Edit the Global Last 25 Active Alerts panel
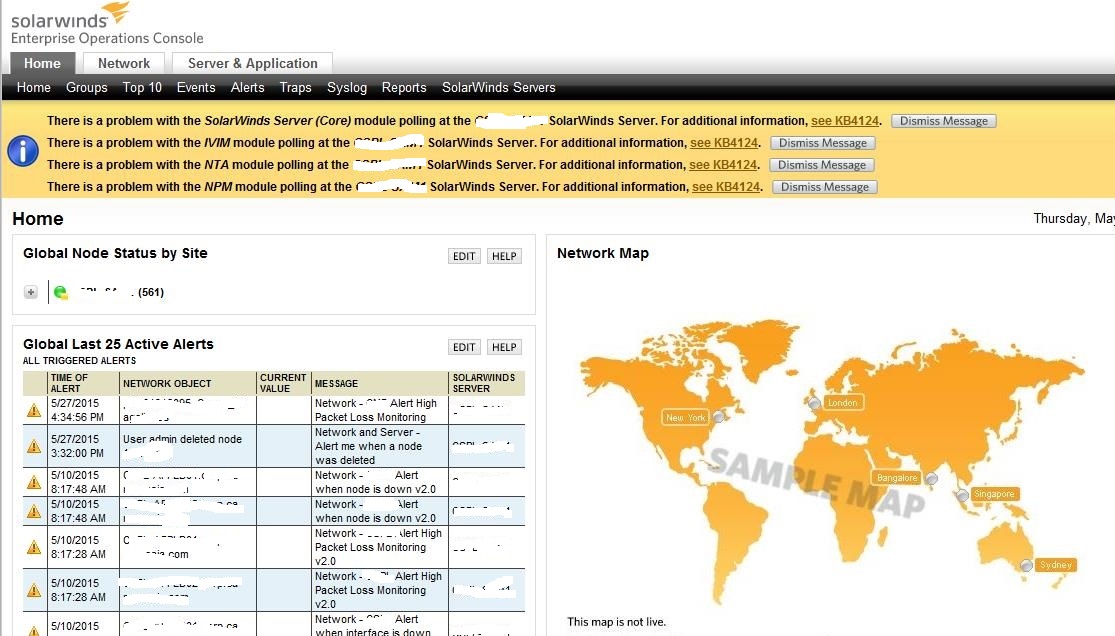Screen dimensions: 1115x636 pyautogui.click(x=464, y=347)
